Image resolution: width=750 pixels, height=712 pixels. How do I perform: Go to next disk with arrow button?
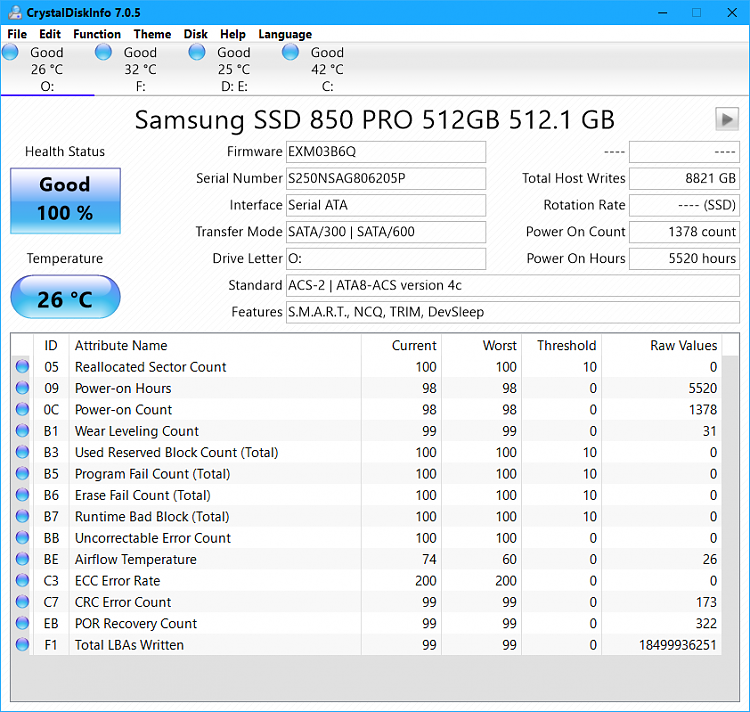pos(727,119)
